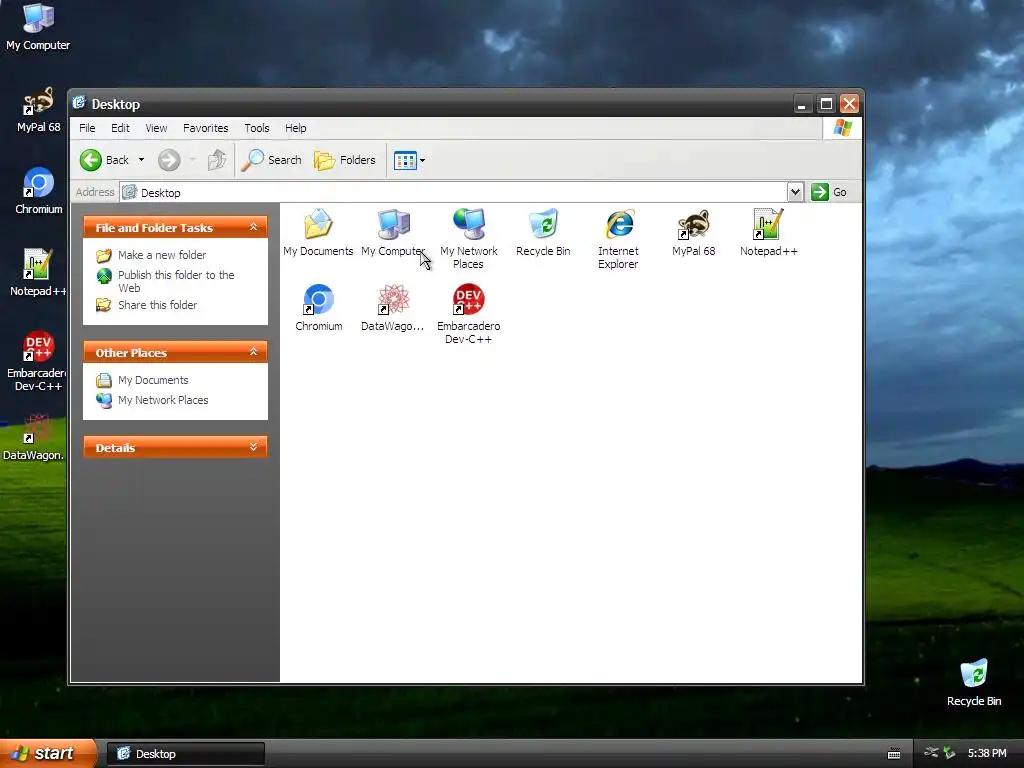
Task: Click the Start button
Action: (48, 754)
